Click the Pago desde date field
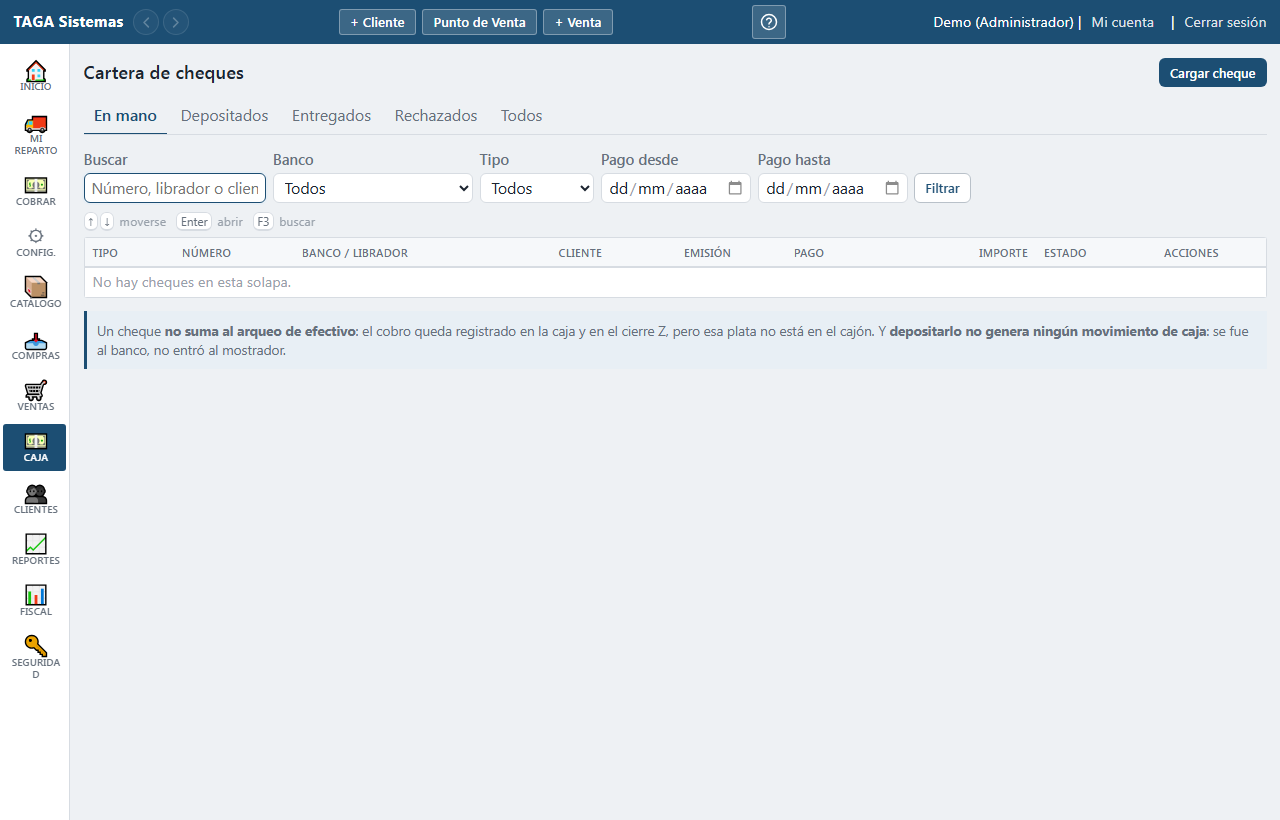 676,188
